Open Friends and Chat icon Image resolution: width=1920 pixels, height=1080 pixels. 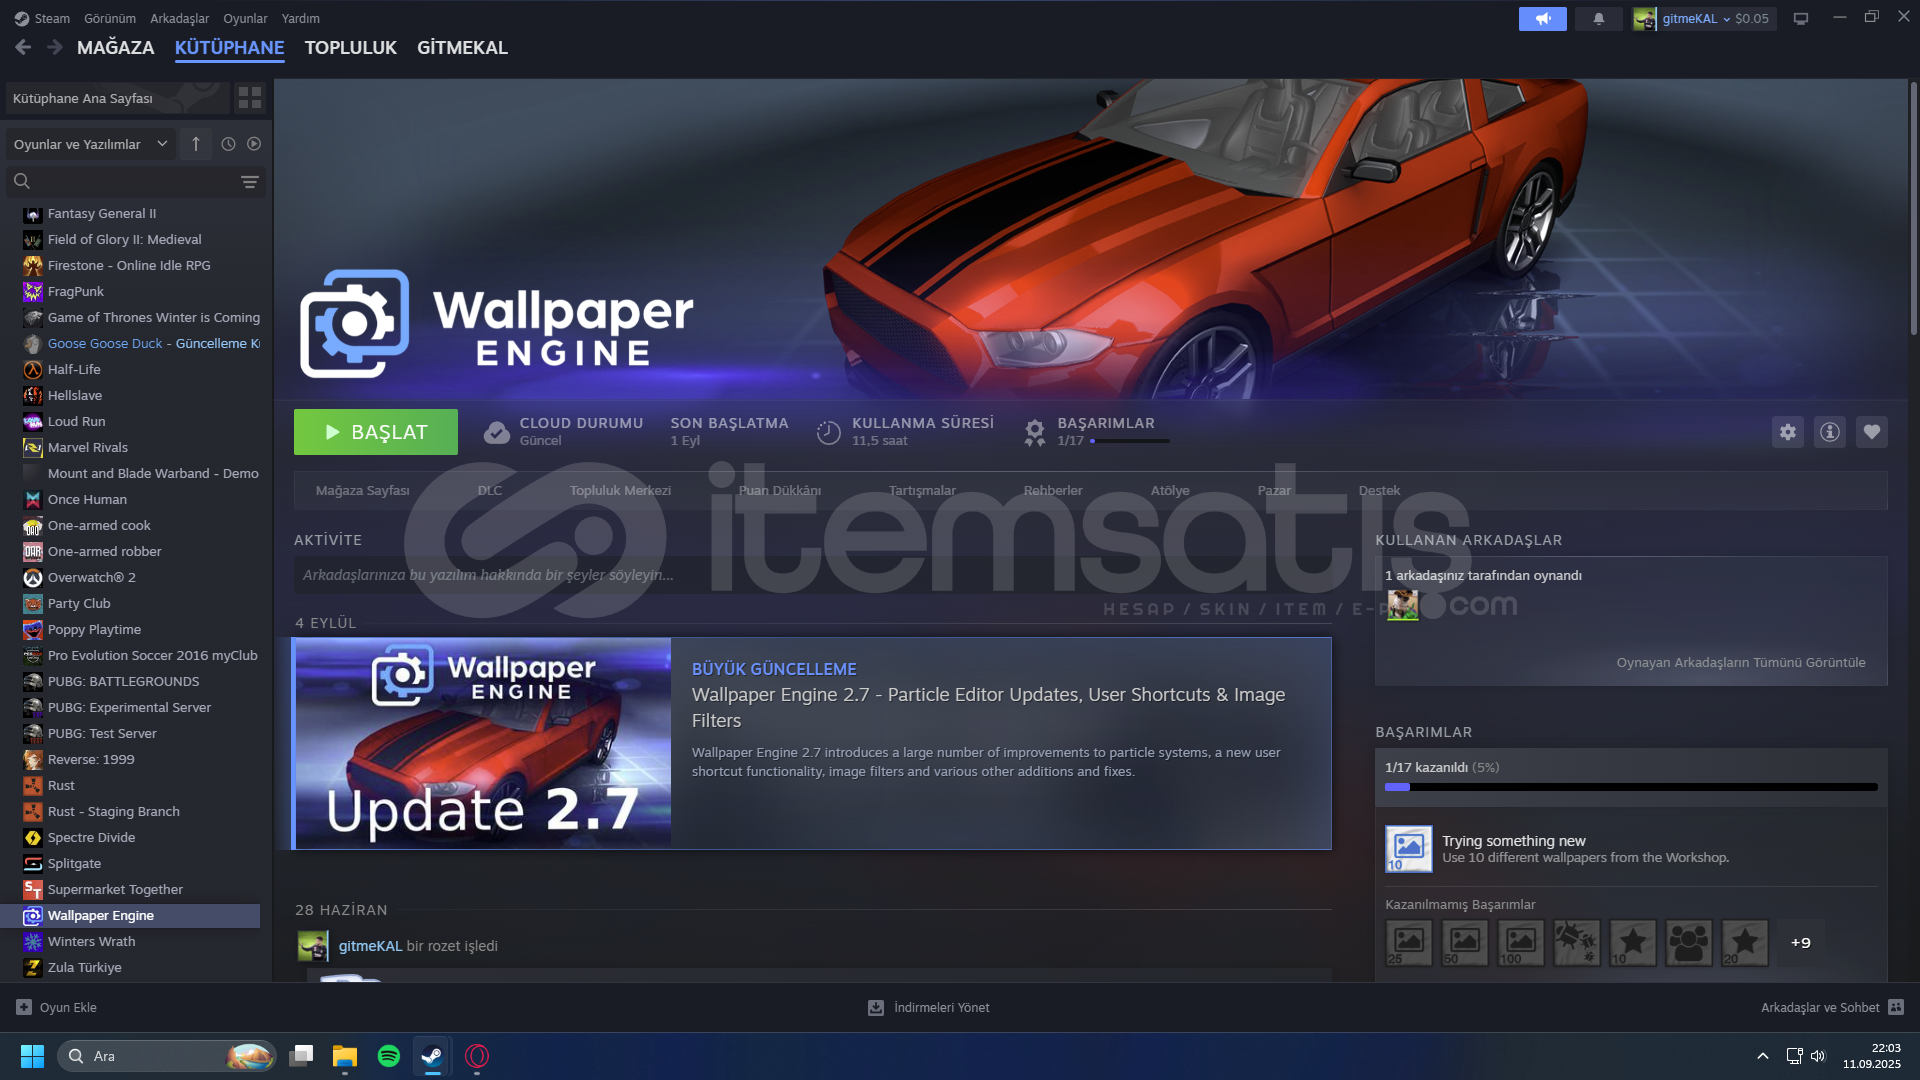click(1896, 1007)
